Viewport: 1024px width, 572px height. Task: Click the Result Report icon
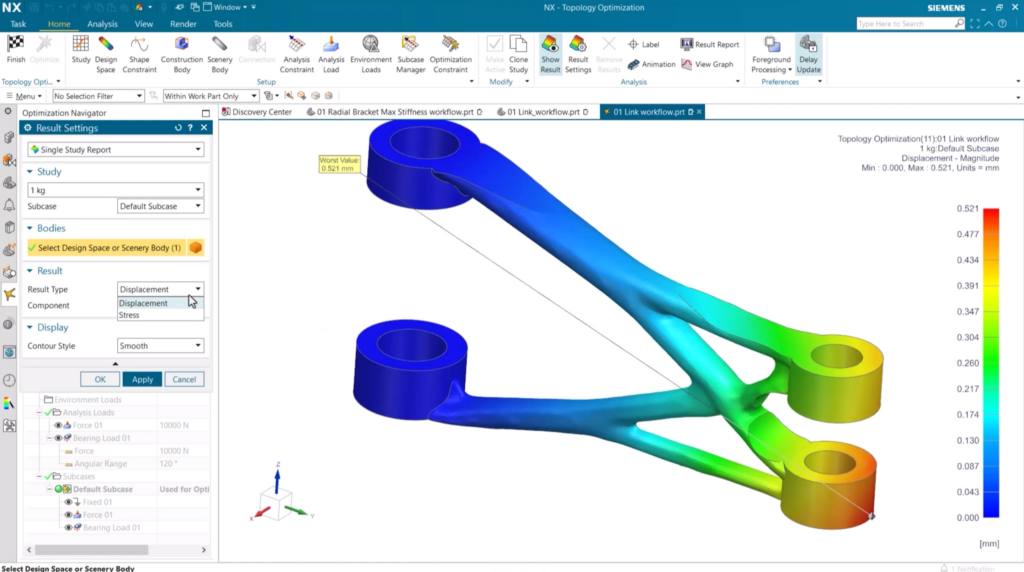tap(710, 45)
